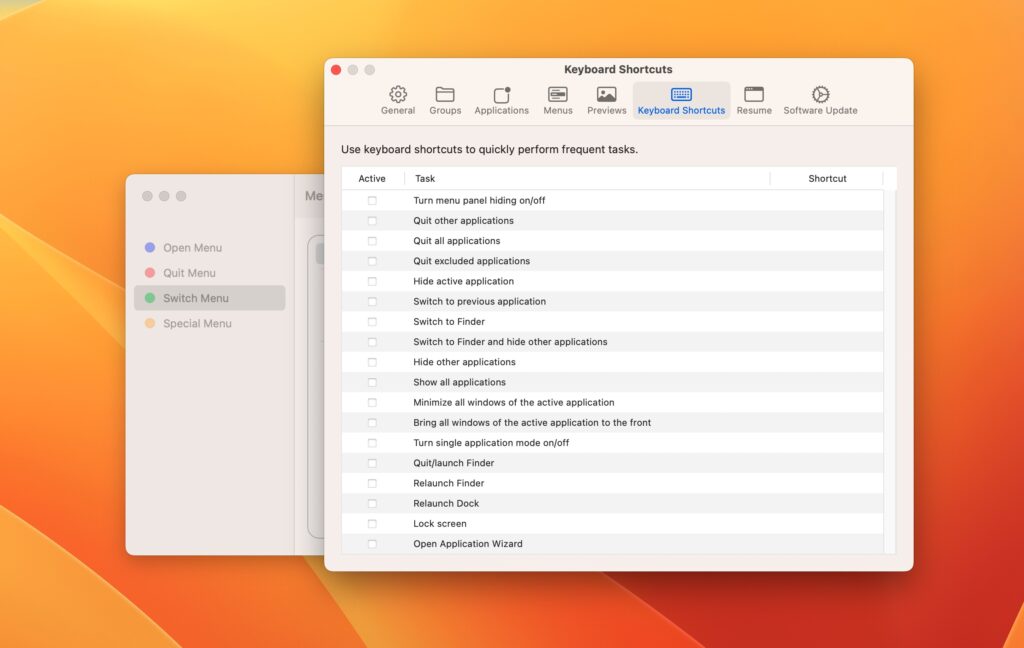Image resolution: width=1024 pixels, height=648 pixels.
Task: Enable the Quit all applications shortcut
Action: pos(372,241)
